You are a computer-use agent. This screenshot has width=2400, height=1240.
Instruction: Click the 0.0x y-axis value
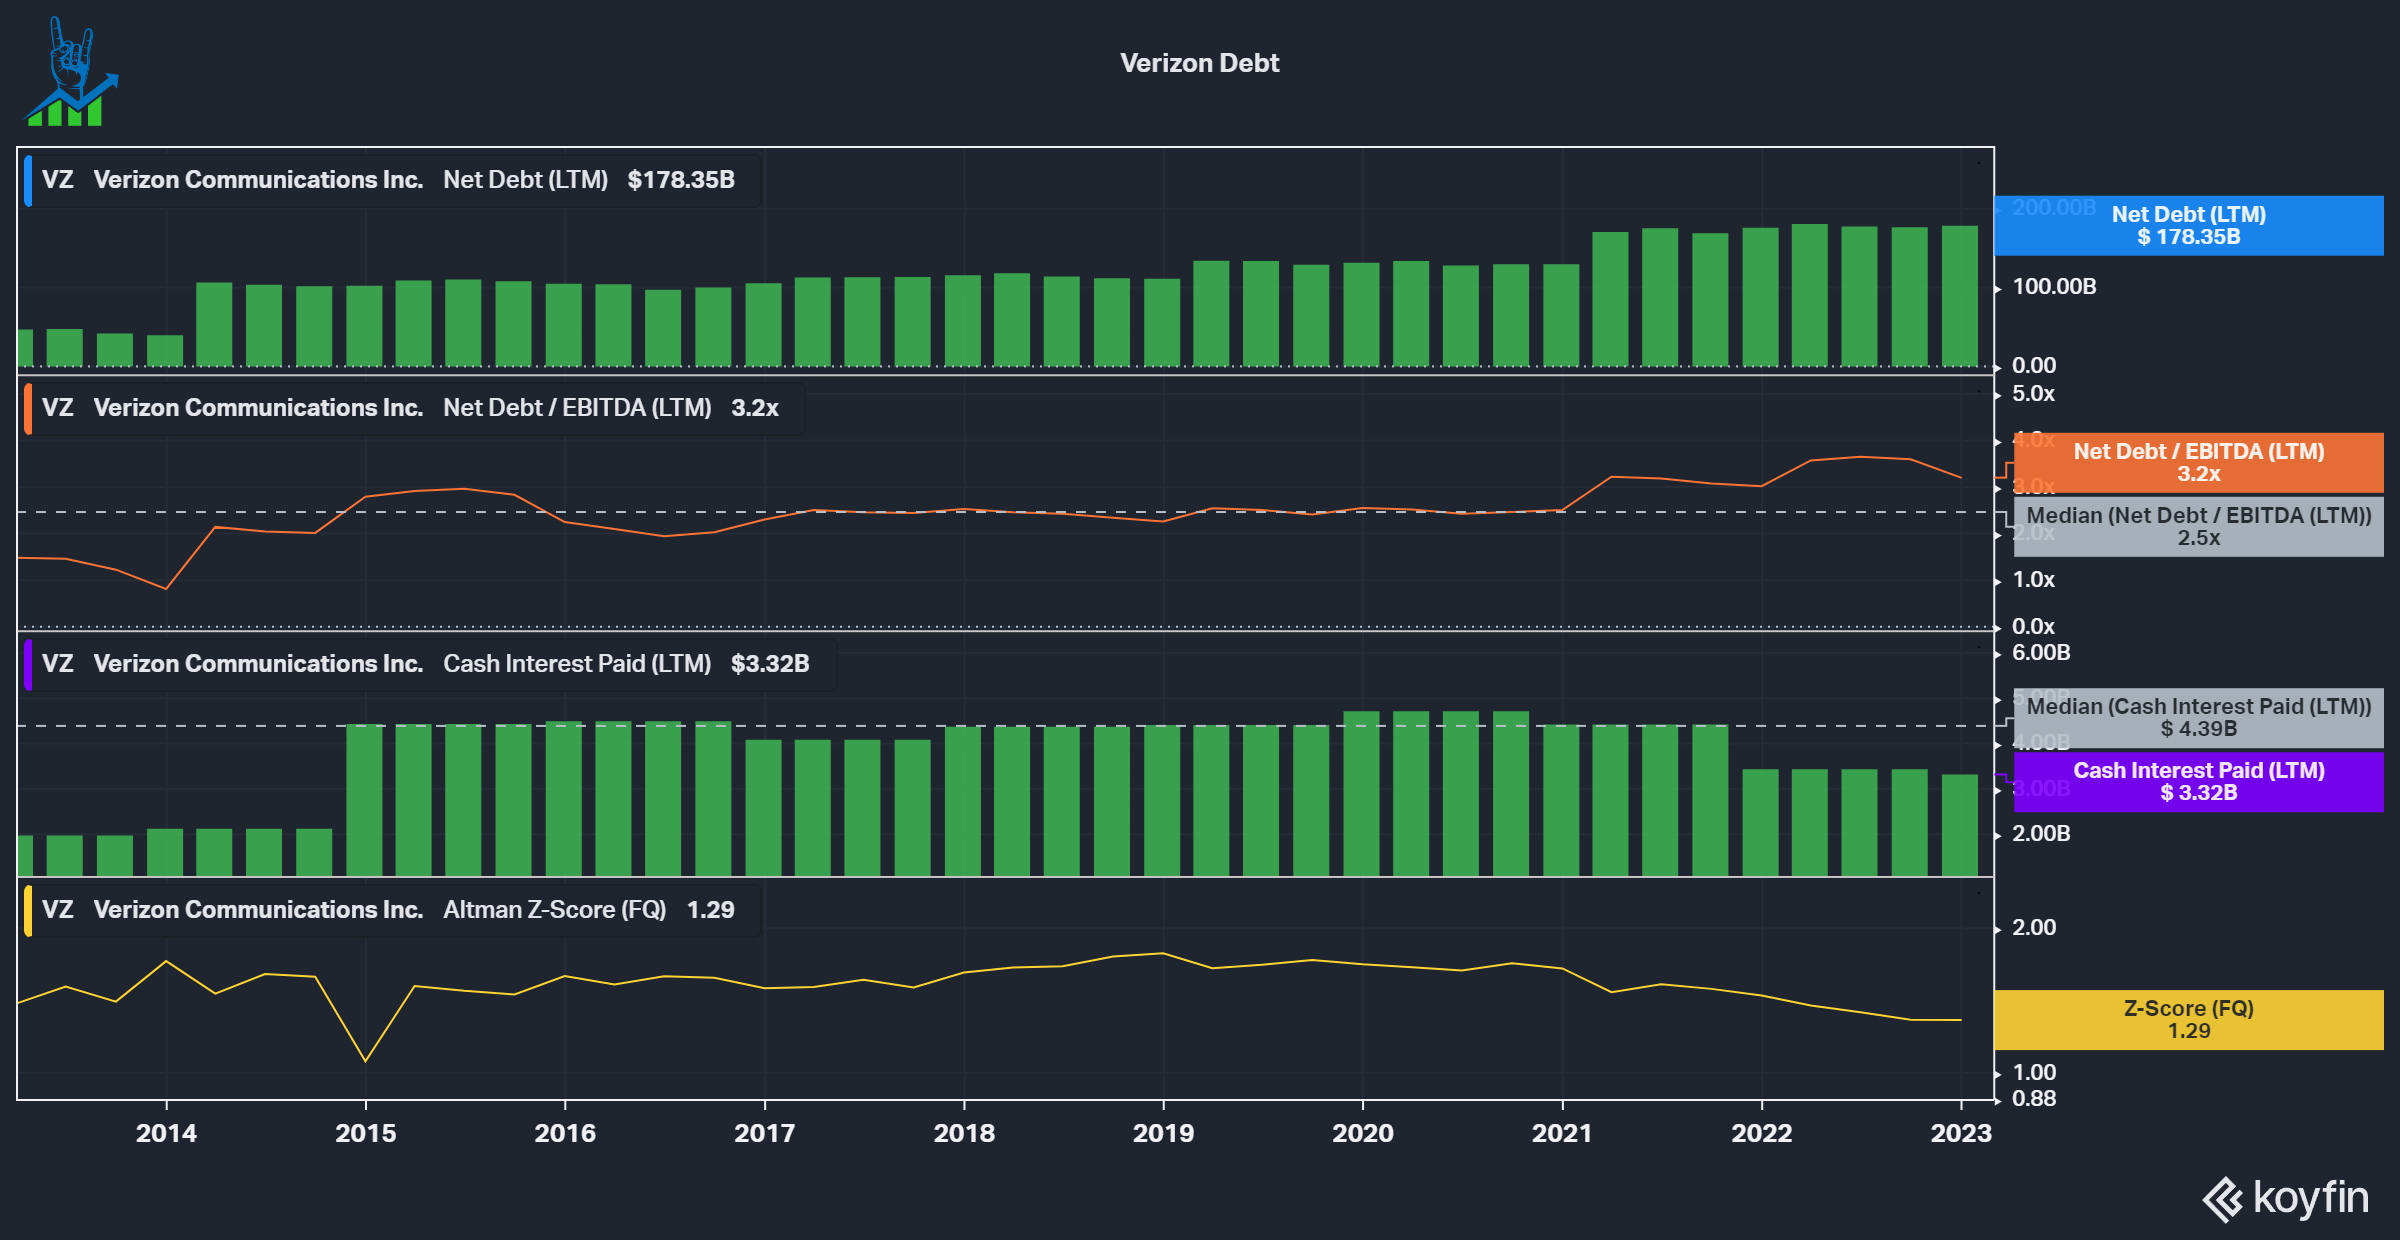point(2033,627)
